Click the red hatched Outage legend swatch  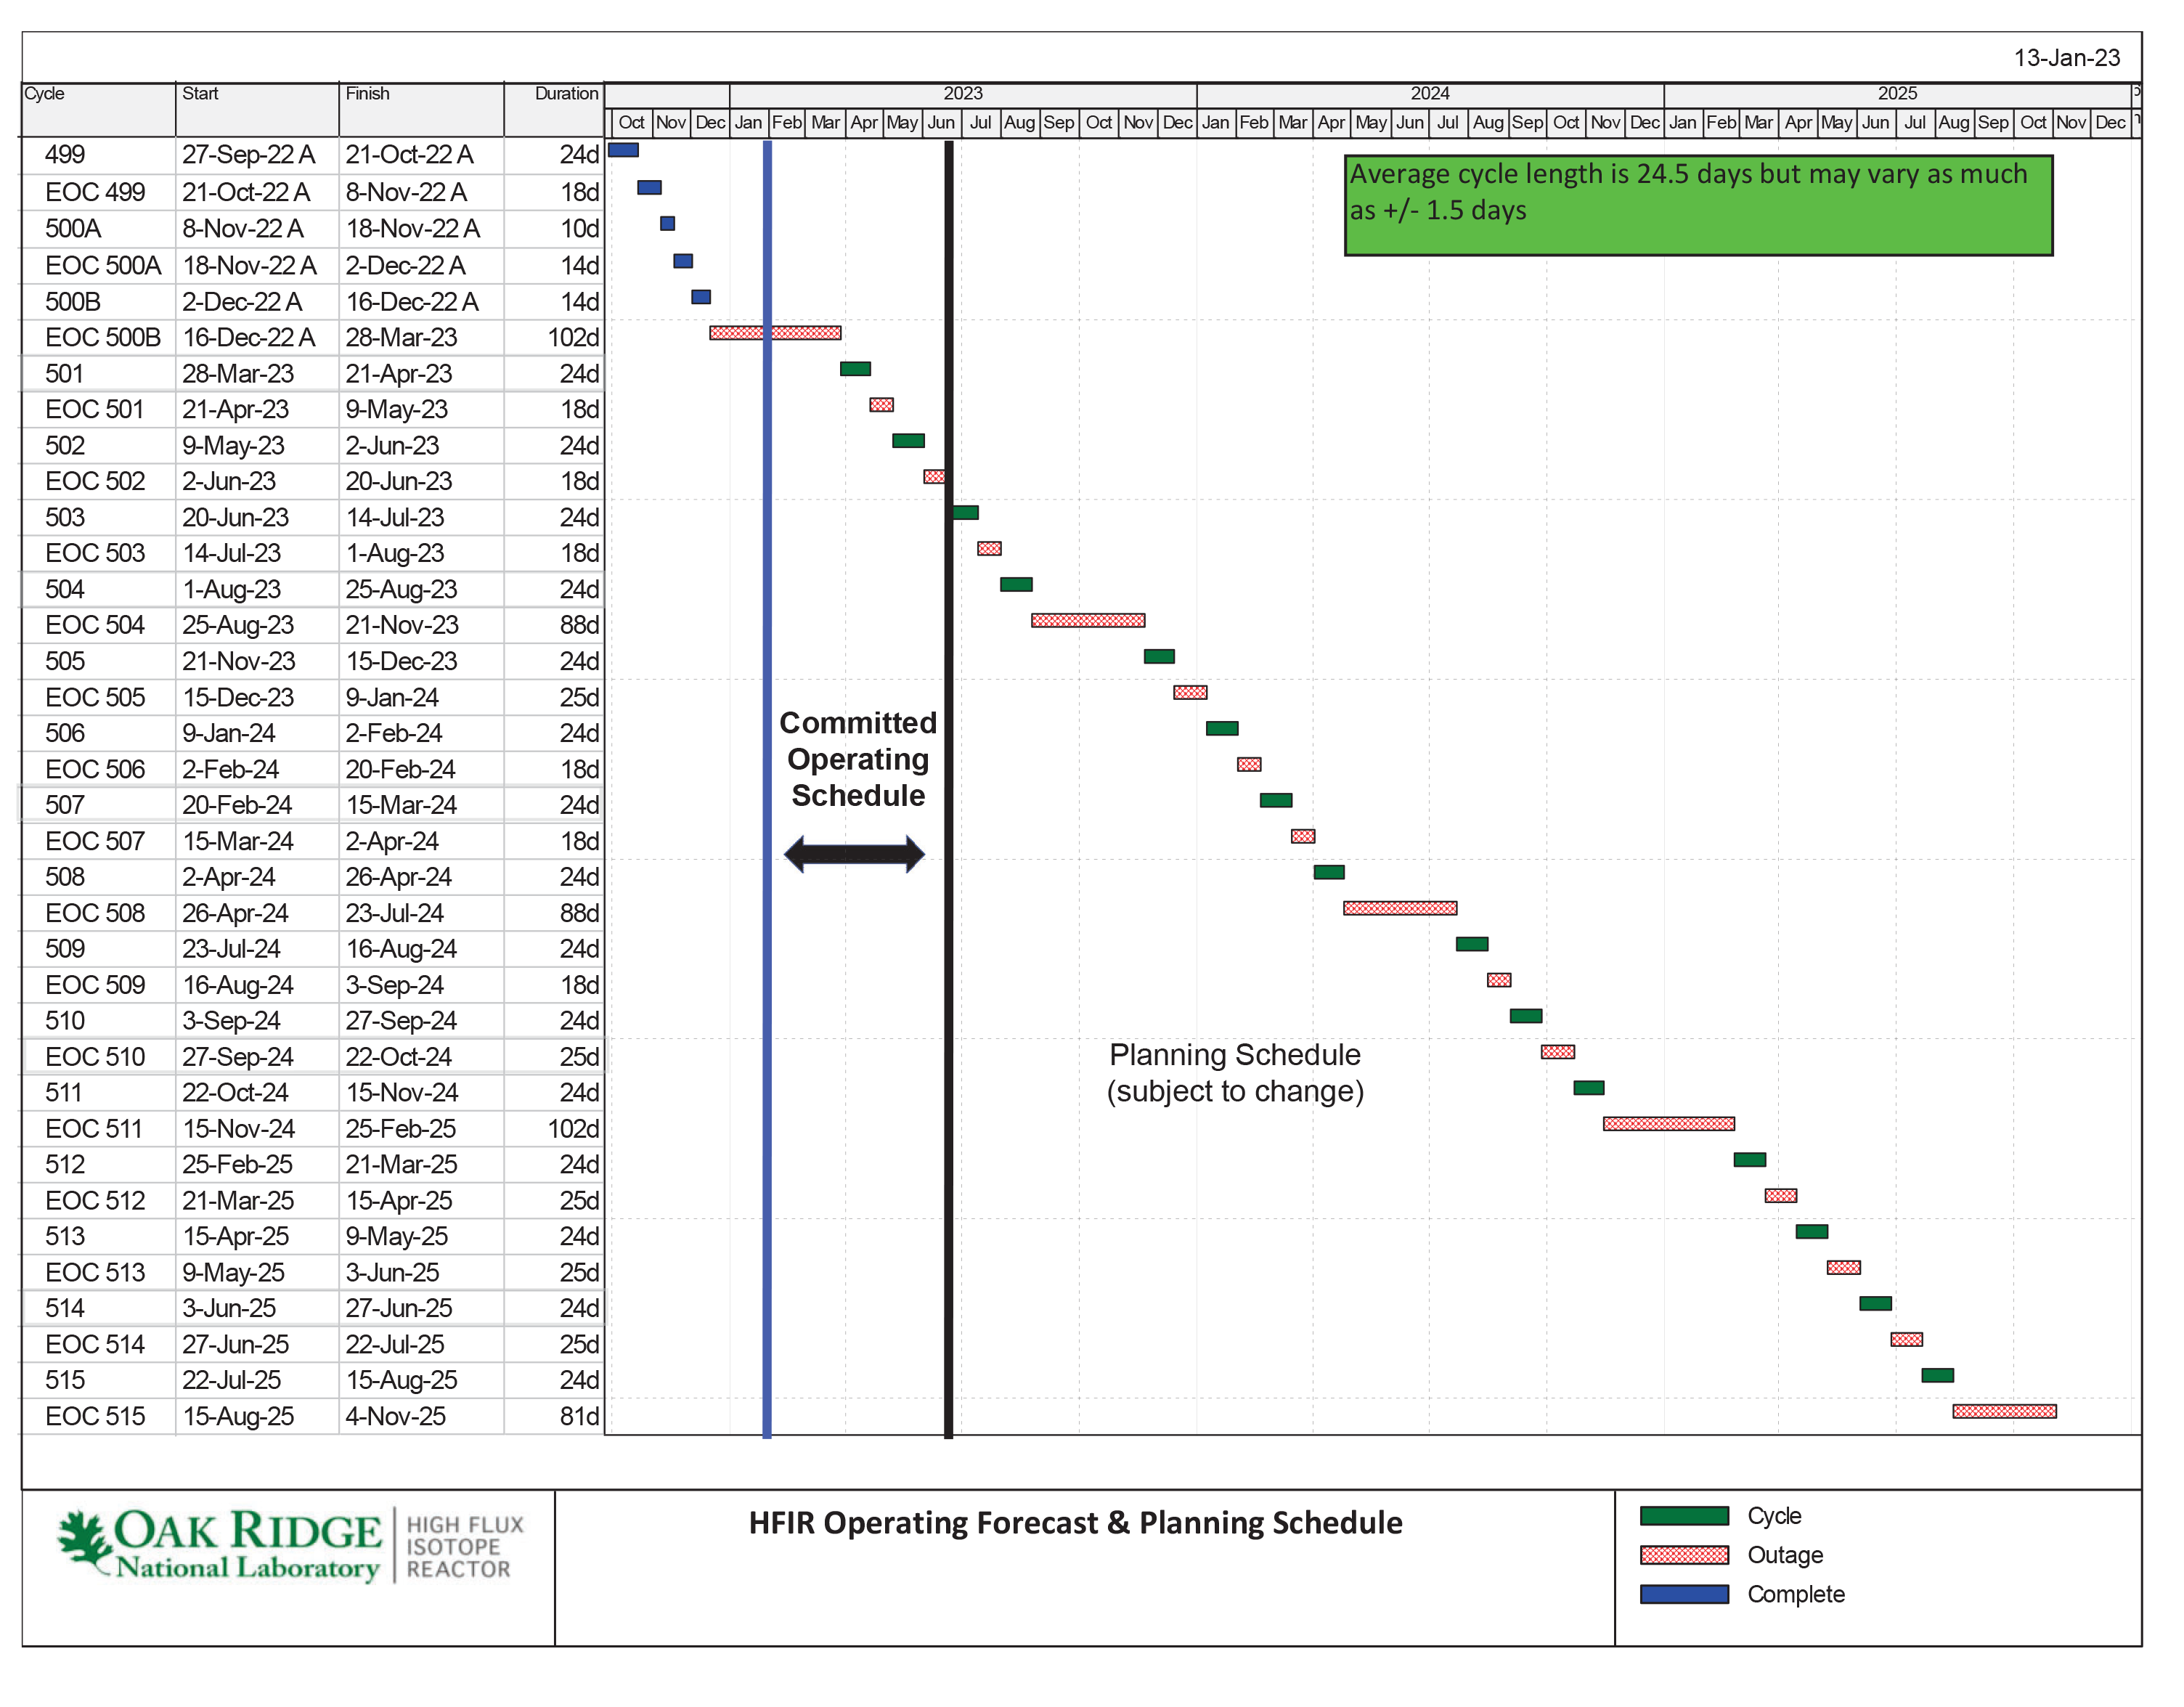(x=1684, y=1555)
